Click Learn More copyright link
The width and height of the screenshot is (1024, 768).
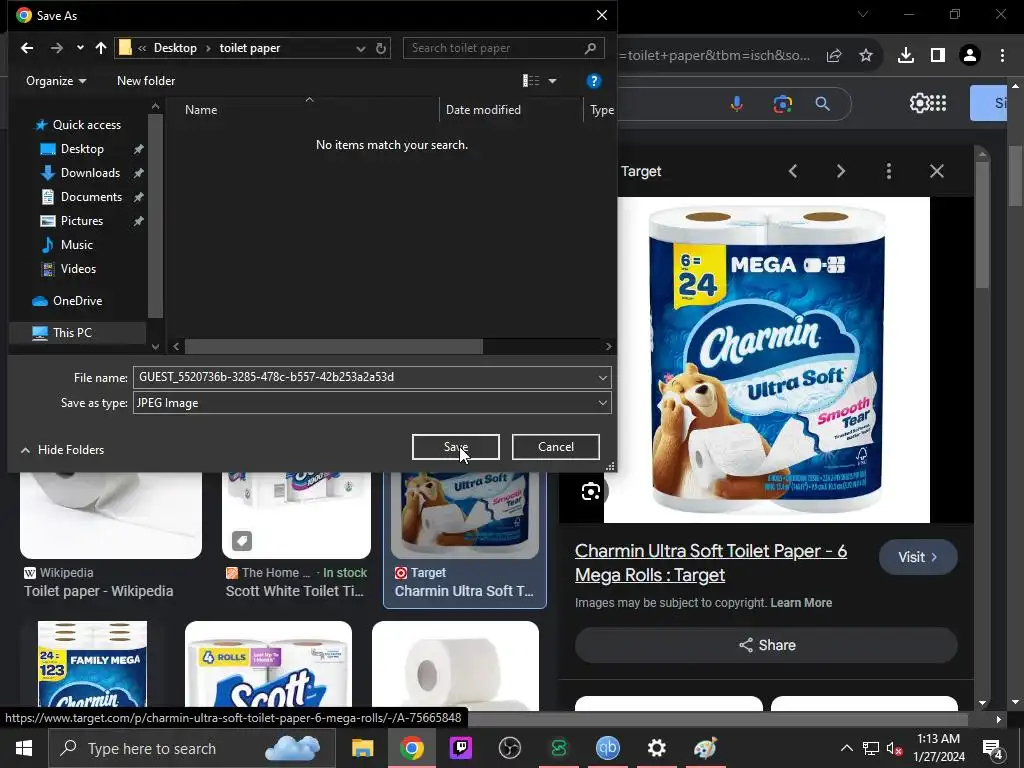click(801, 603)
